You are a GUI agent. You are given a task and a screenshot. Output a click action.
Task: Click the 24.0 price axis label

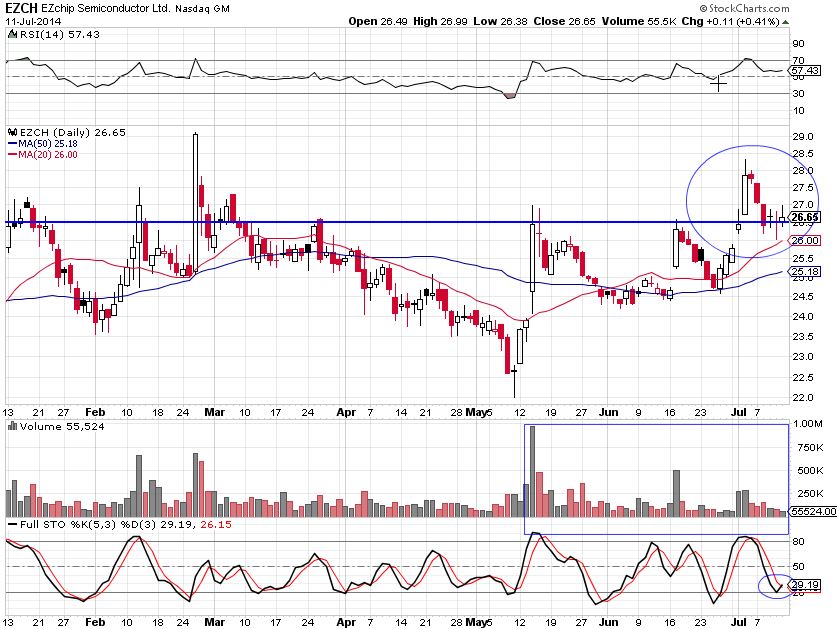click(x=803, y=317)
